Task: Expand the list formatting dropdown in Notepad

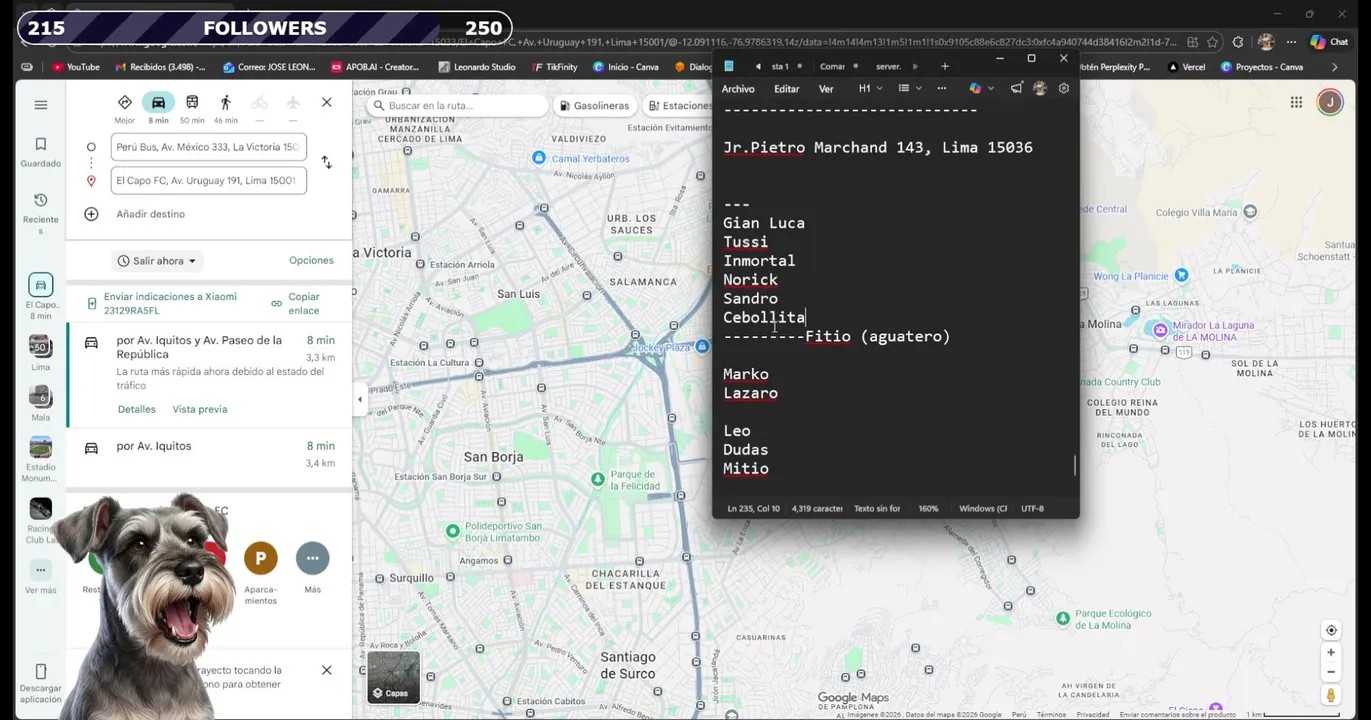Action: (x=909, y=88)
